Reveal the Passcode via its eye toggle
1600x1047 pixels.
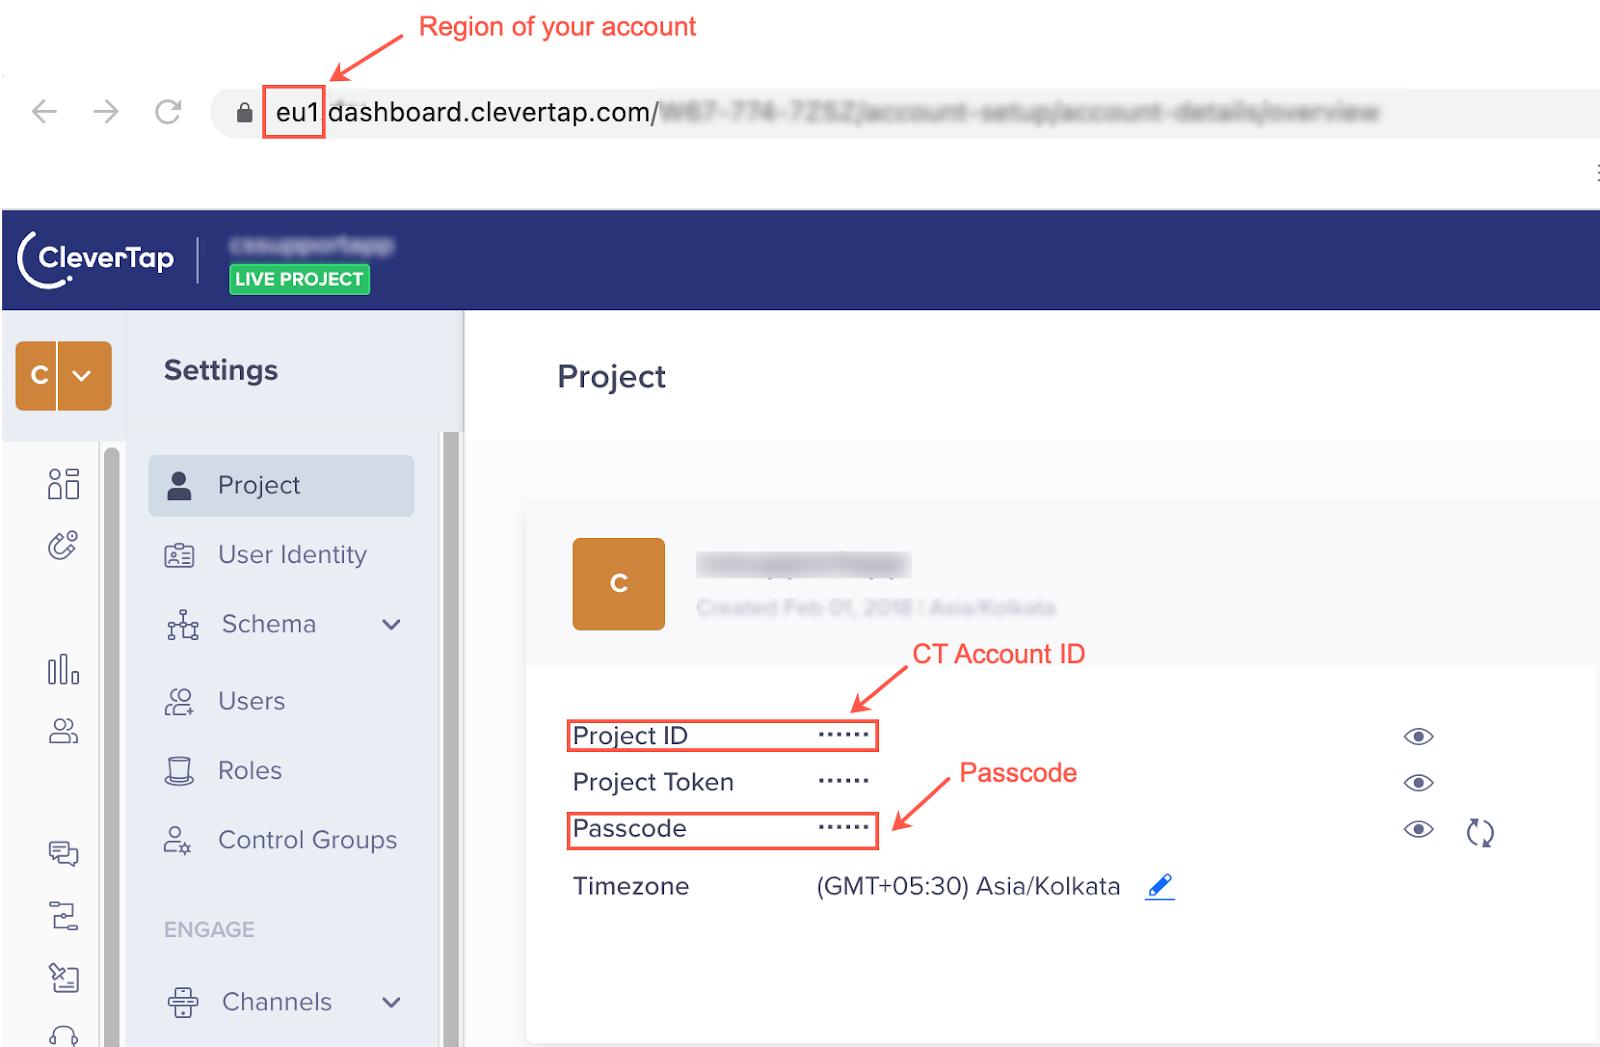click(1418, 829)
